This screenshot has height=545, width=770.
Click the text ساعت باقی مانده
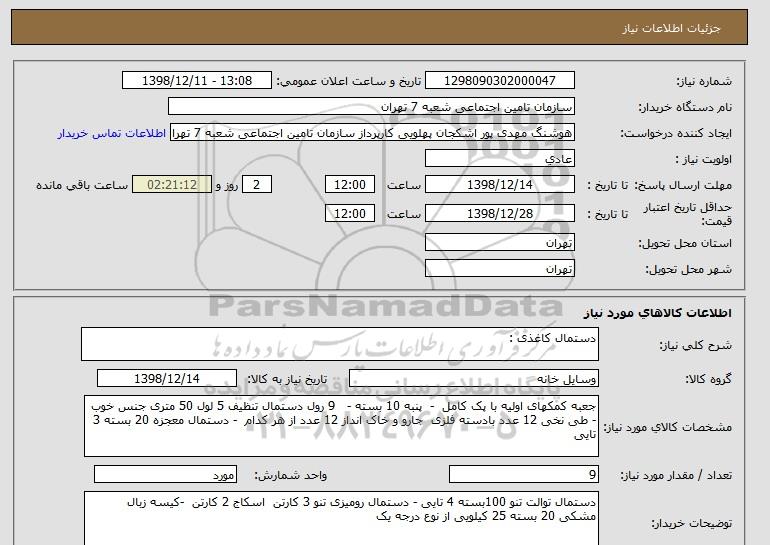tap(82, 186)
